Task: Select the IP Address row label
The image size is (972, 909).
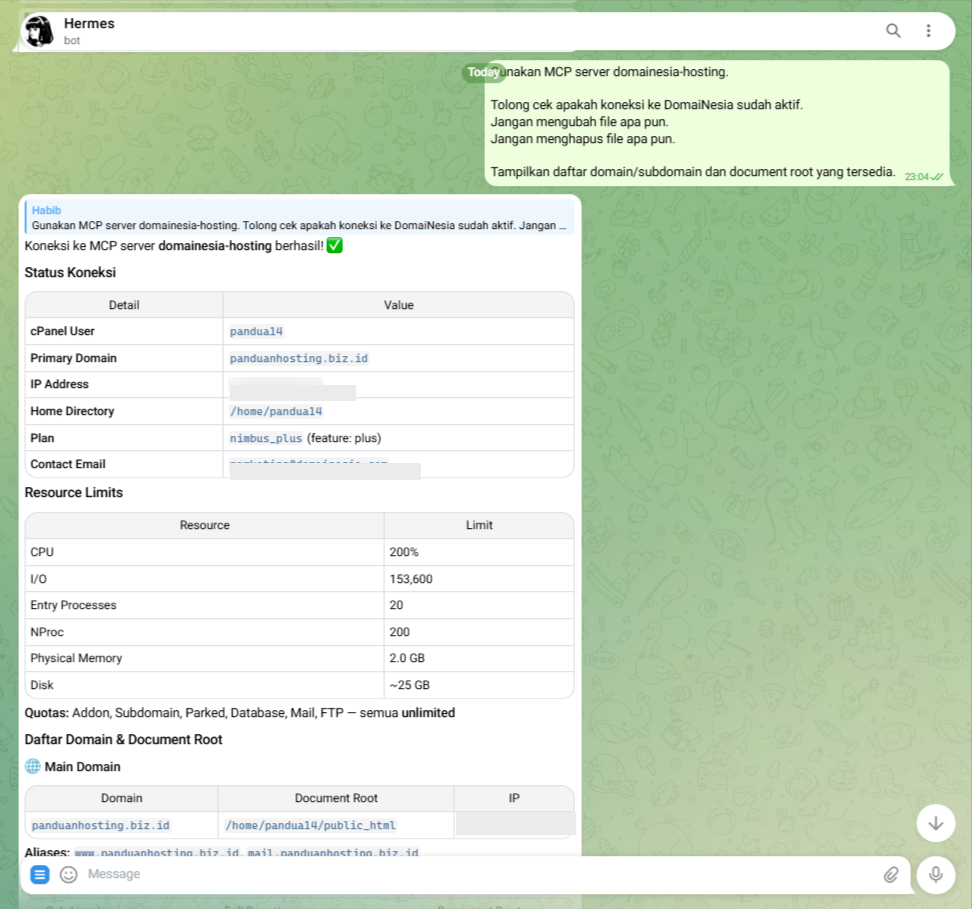Action: click(60, 384)
